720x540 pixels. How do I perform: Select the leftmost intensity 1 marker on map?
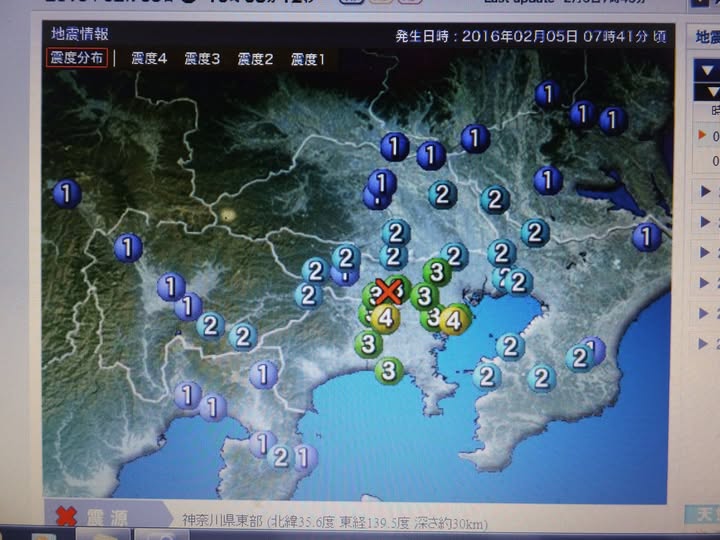pyautogui.click(x=67, y=193)
